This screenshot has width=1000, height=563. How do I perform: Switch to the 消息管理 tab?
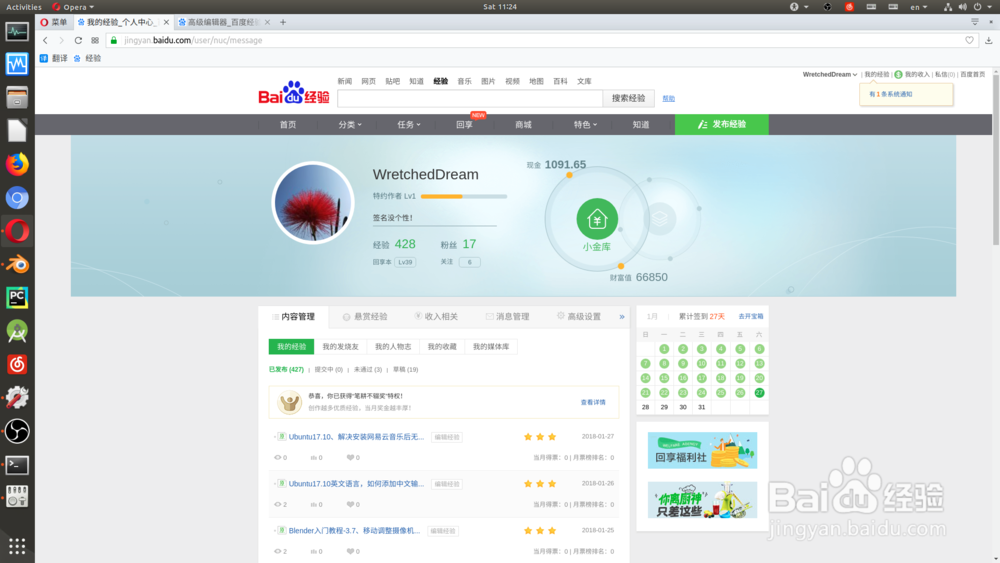(x=508, y=317)
